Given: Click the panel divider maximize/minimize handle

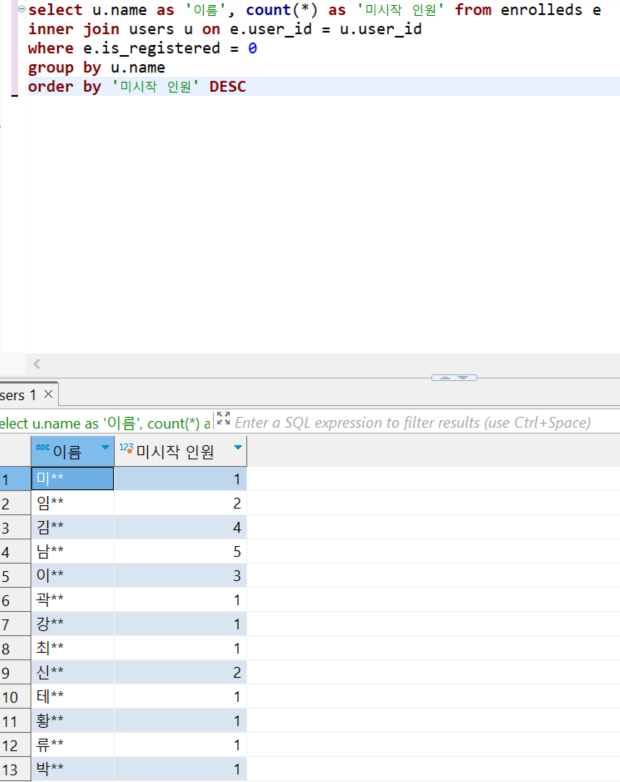Looking at the screenshot, I should coord(454,378).
